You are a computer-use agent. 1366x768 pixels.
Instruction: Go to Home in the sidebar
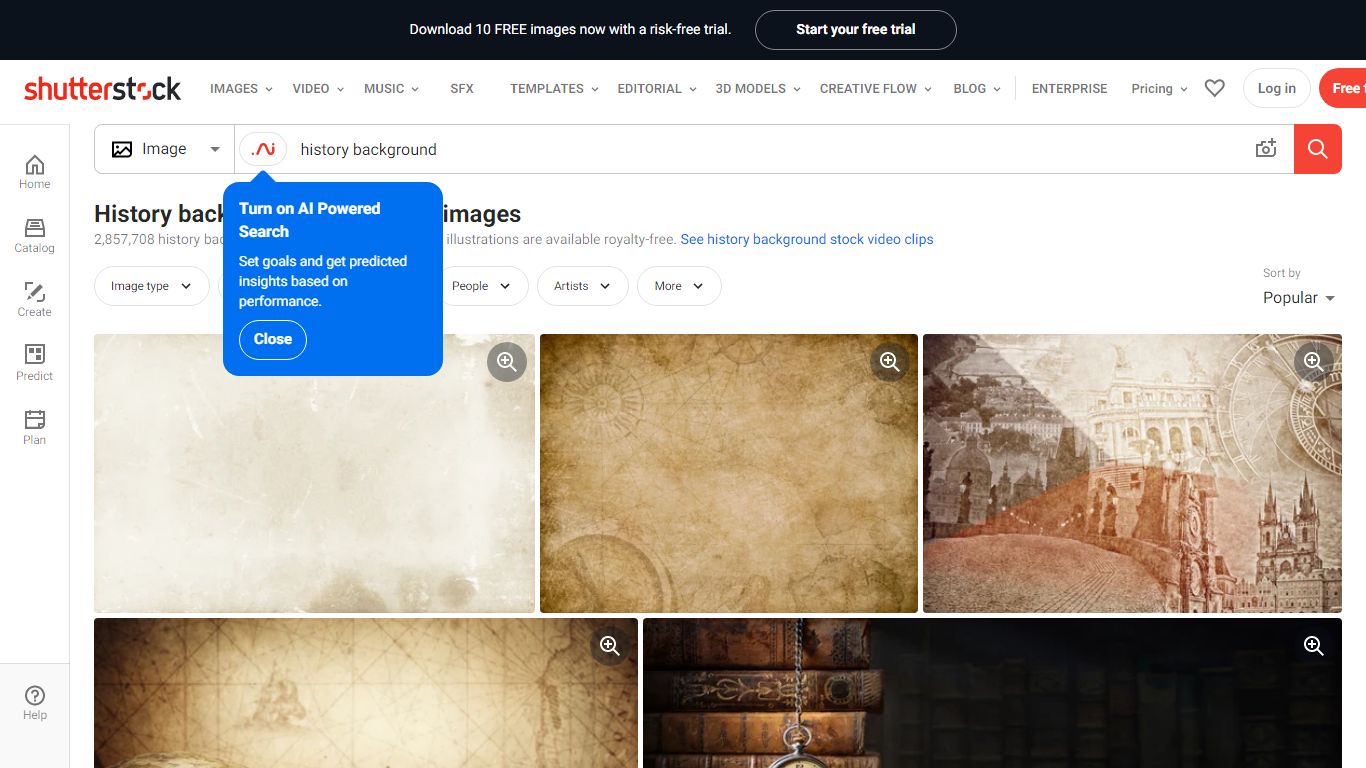click(x=35, y=172)
